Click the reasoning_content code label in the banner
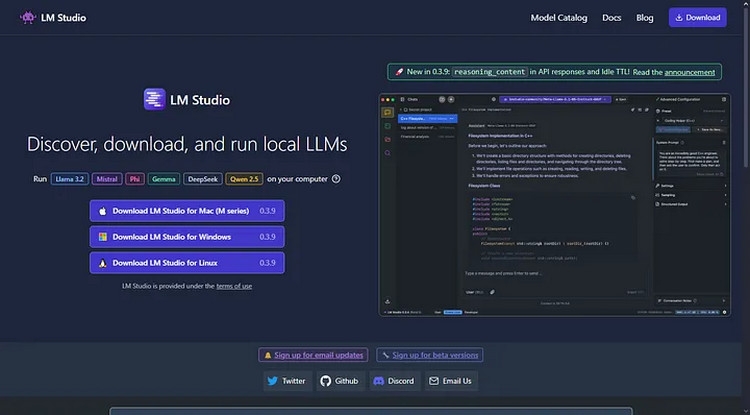The image size is (750, 415). pyautogui.click(x=489, y=72)
